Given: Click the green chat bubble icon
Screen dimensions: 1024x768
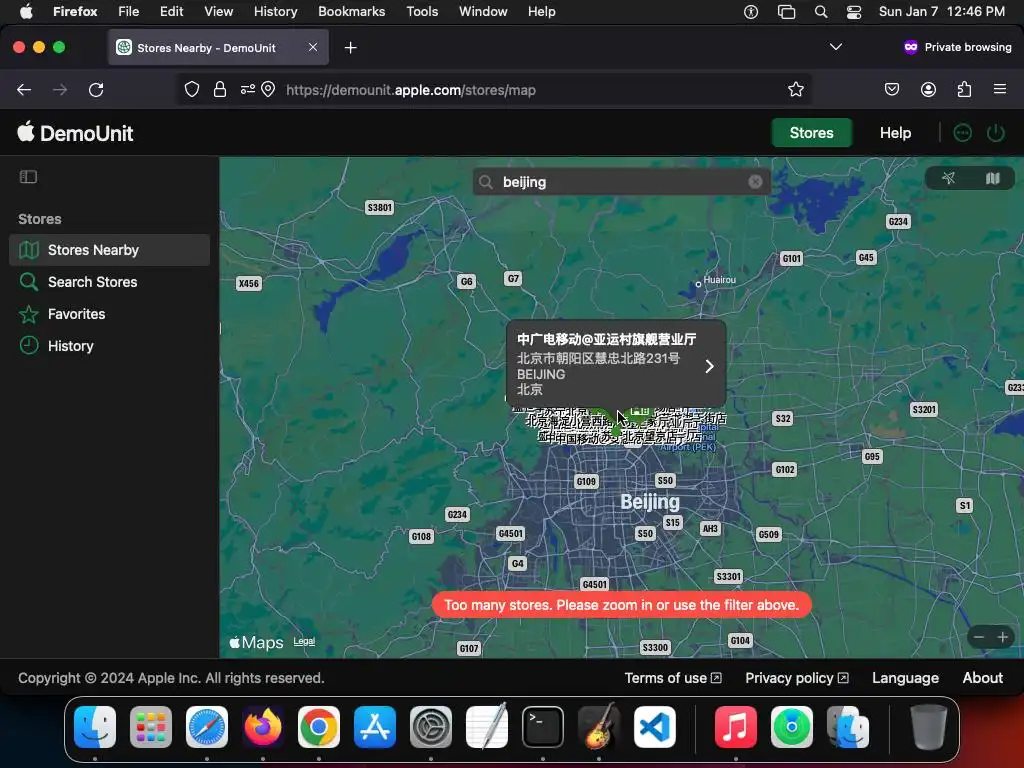Looking at the screenshot, I should (x=962, y=133).
